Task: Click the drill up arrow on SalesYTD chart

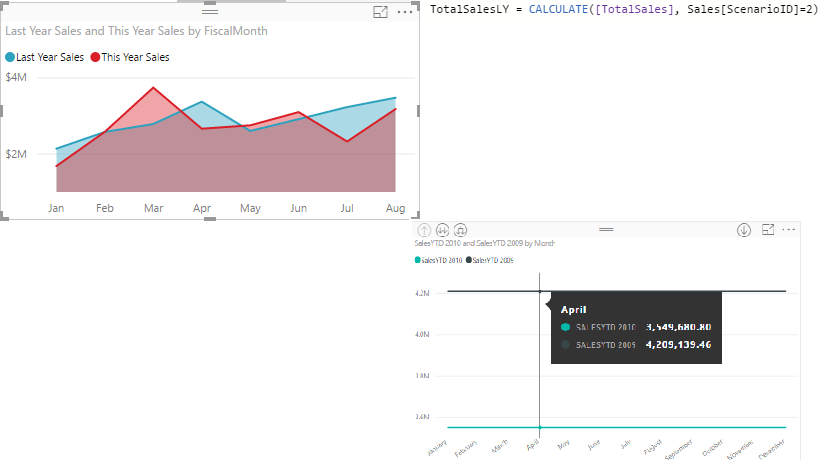Action: tap(424, 230)
